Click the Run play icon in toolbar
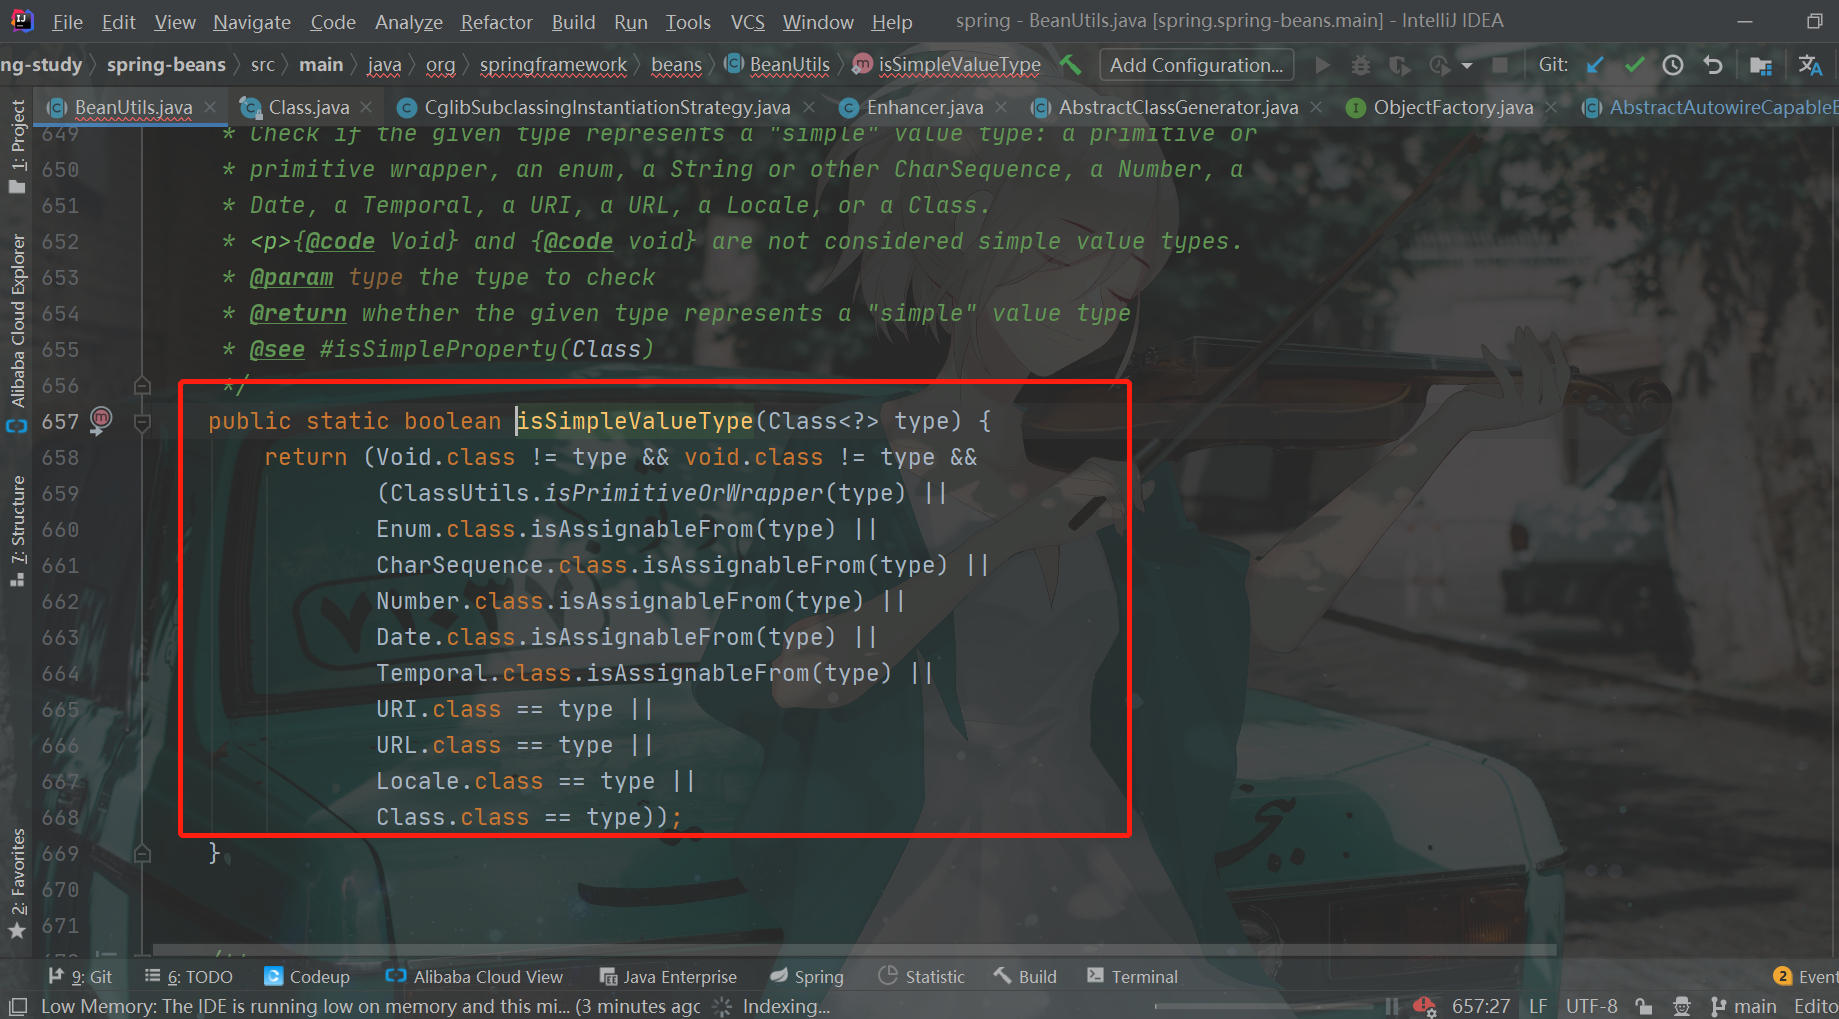This screenshot has width=1839, height=1019. pyautogui.click(x=1322, y=65)
